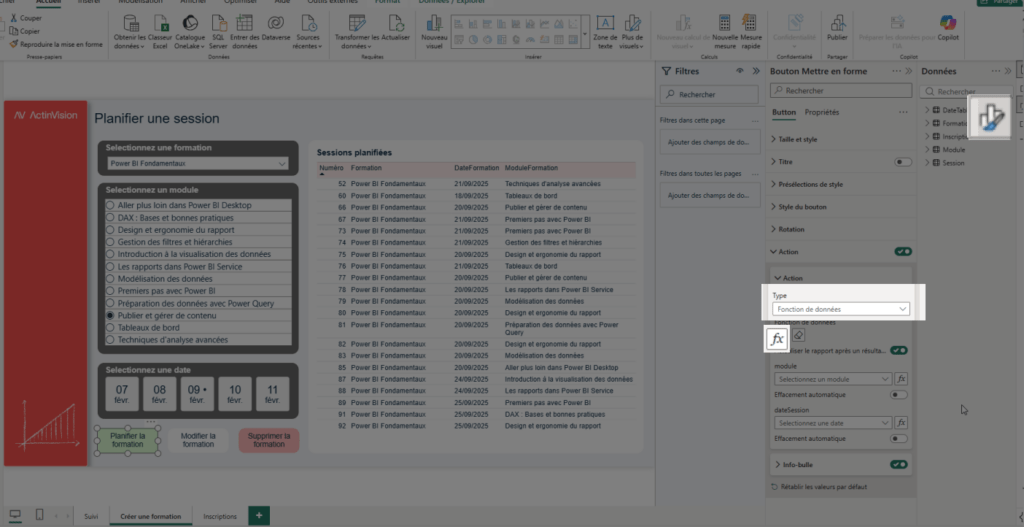
Task: Open the Type dropdown Fonction de données
Action: pos(840,310)
